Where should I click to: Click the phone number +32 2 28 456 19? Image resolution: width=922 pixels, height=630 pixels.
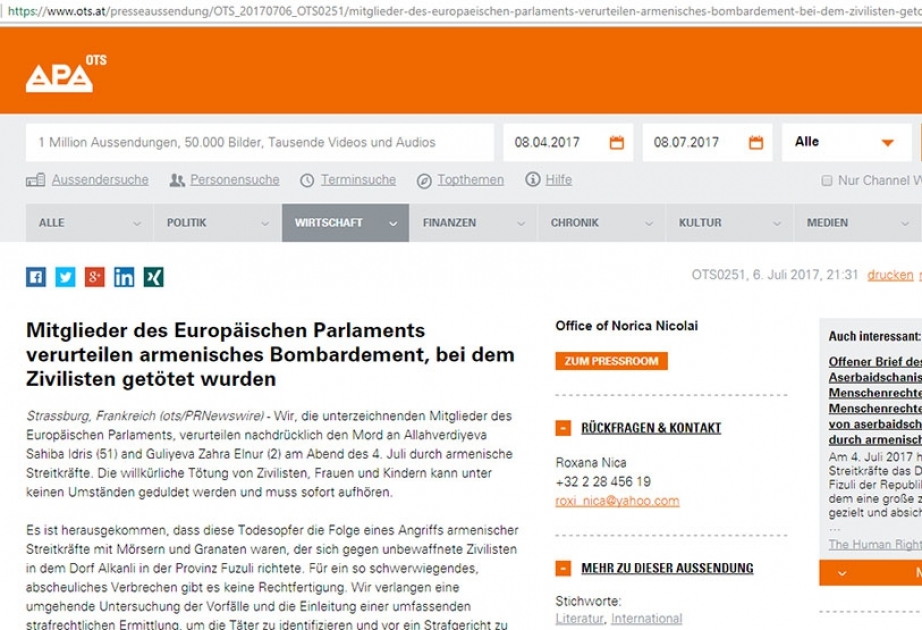(x=603, y=482)
